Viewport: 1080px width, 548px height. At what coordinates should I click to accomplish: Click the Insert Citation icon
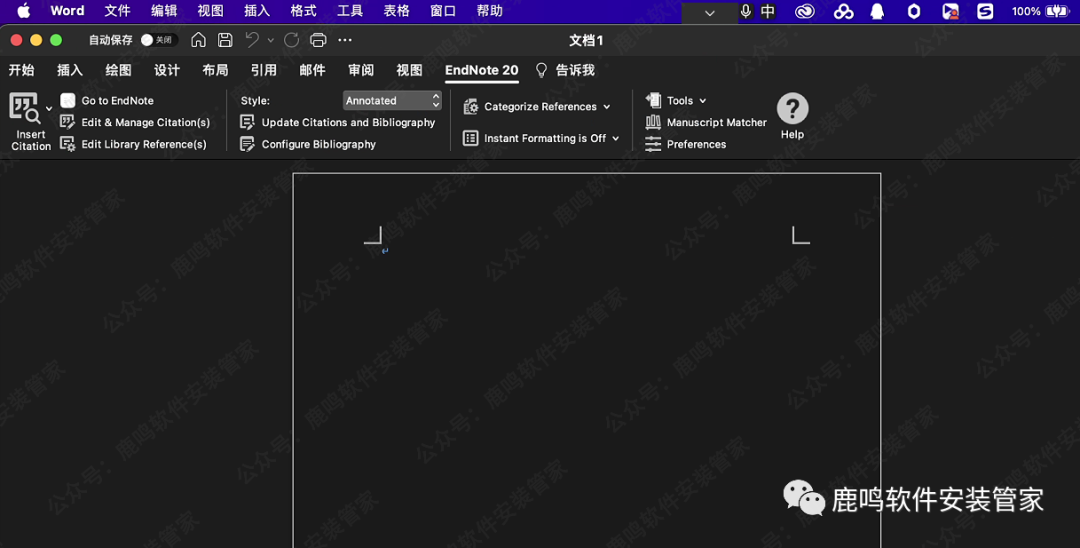pos(24,108)
